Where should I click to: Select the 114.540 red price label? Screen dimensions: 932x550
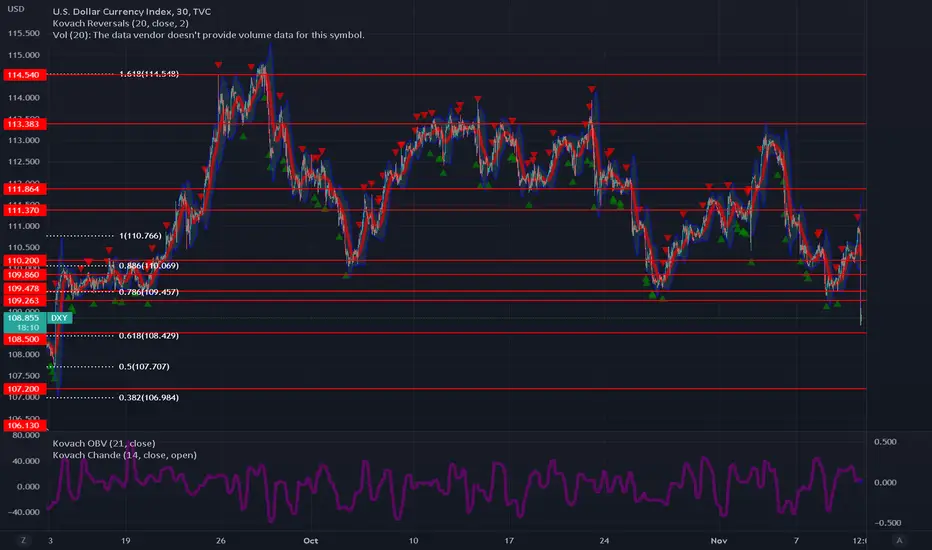click(24, 75)
